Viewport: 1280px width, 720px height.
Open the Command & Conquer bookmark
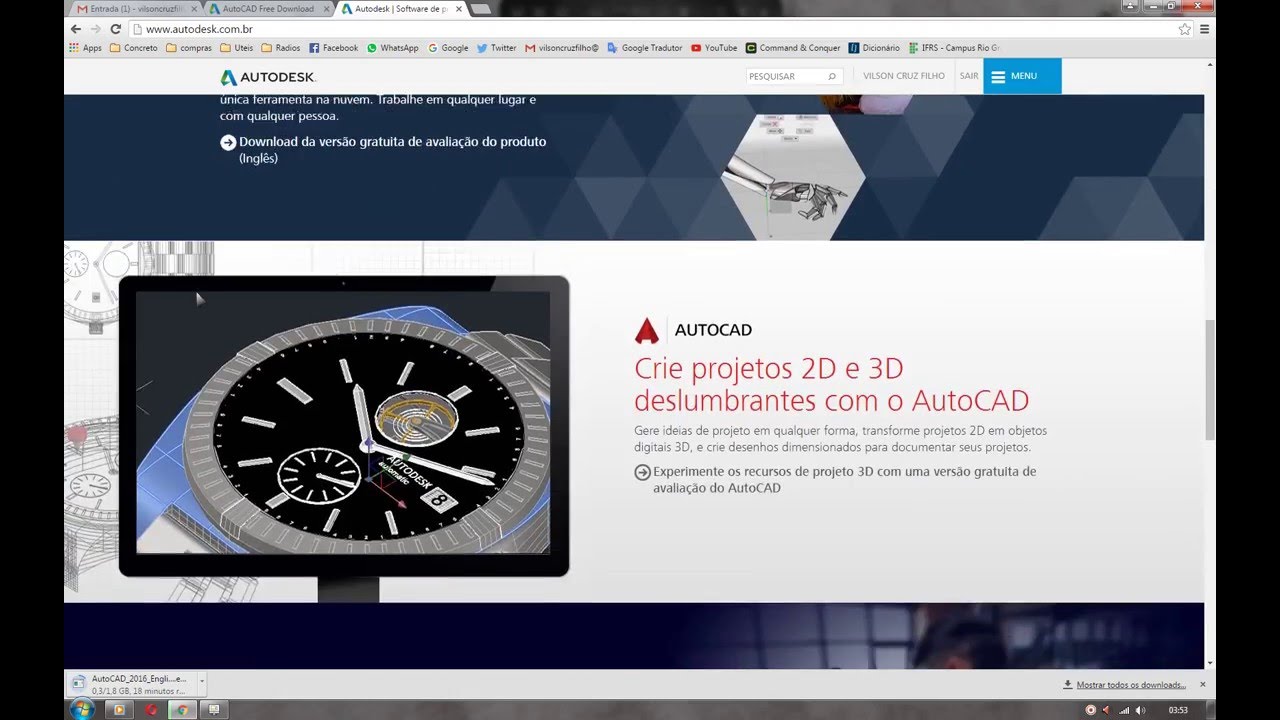(794, 48)
